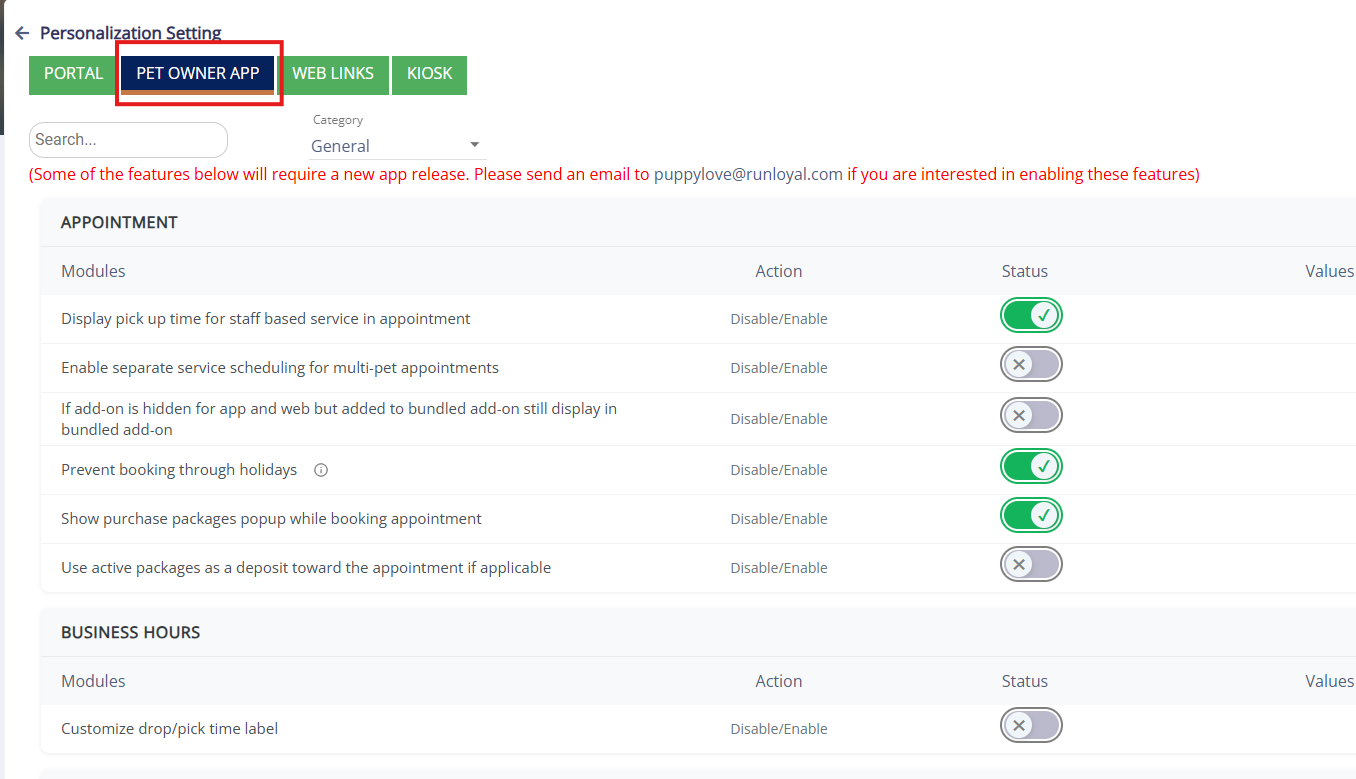Image resolution: width=1356 pixels, height=779 pixels.
Task: Select the PET OWNER APP tab
Action: 198,74
